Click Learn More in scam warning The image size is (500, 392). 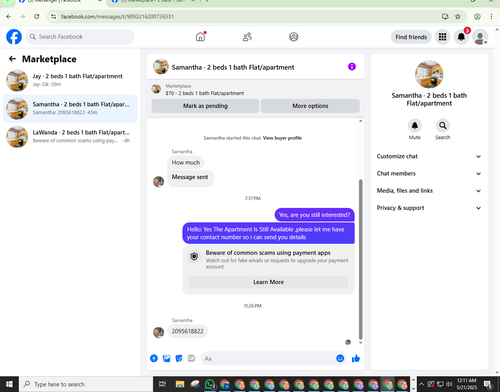tap(268, 282)
